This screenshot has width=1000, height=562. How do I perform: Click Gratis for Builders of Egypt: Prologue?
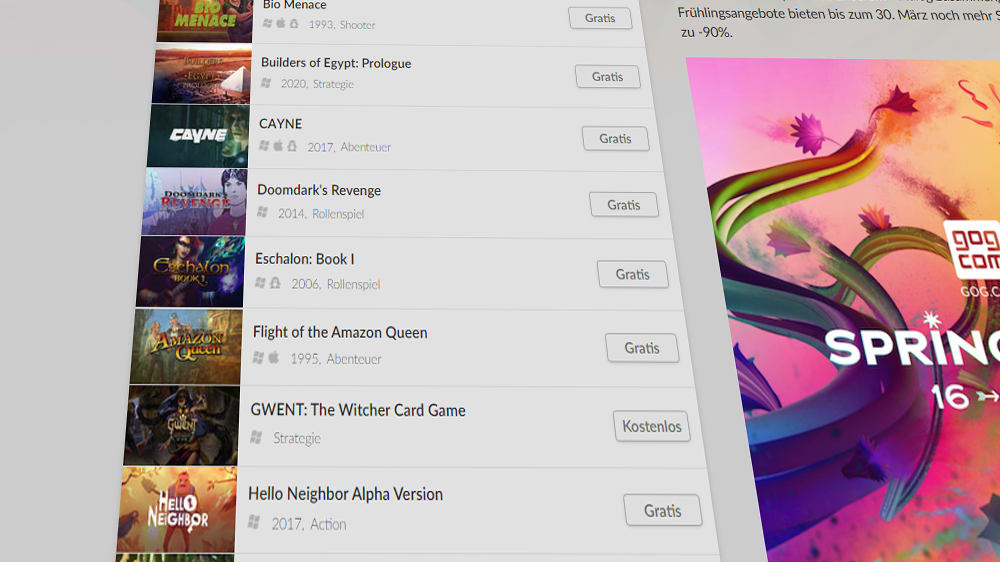click(607, 77)
